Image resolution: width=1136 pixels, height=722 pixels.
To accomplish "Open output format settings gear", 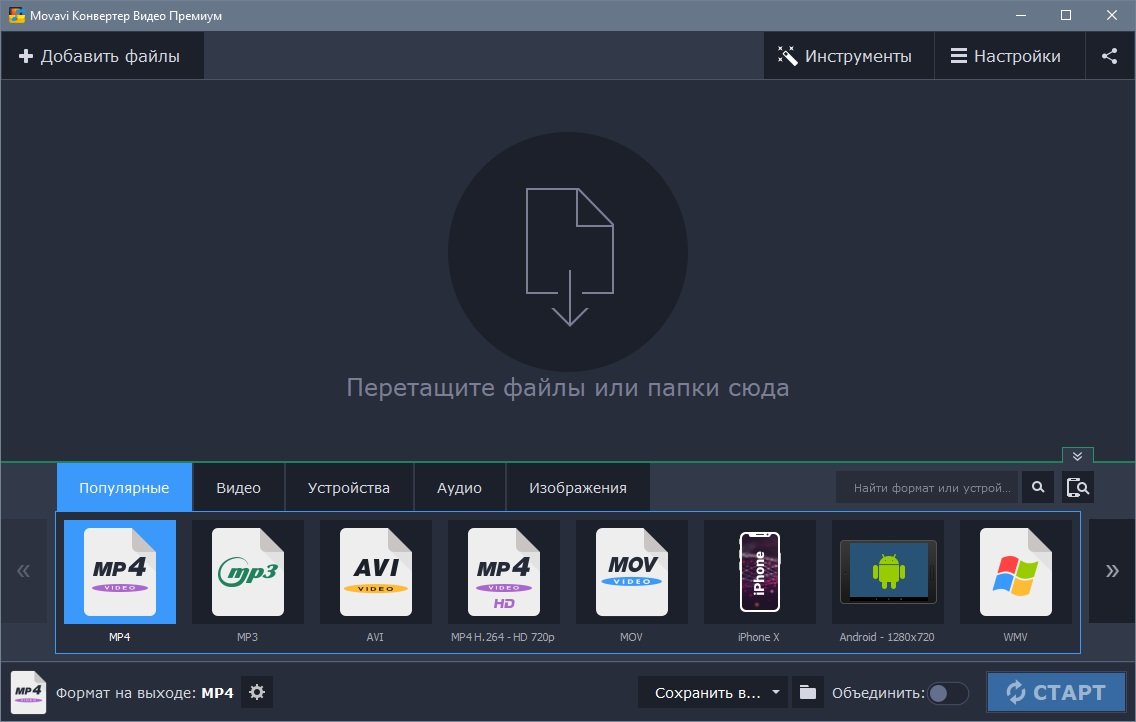I will pyautogui.click(x=257, y=692).
